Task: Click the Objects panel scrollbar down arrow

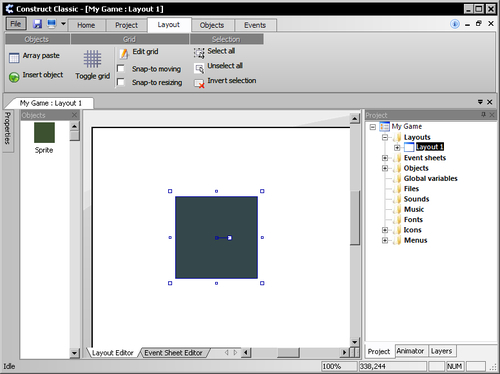Action: 74,353
